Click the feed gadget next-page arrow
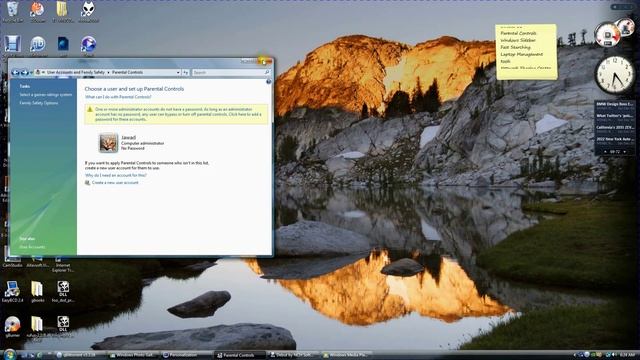 pos(624,152)
